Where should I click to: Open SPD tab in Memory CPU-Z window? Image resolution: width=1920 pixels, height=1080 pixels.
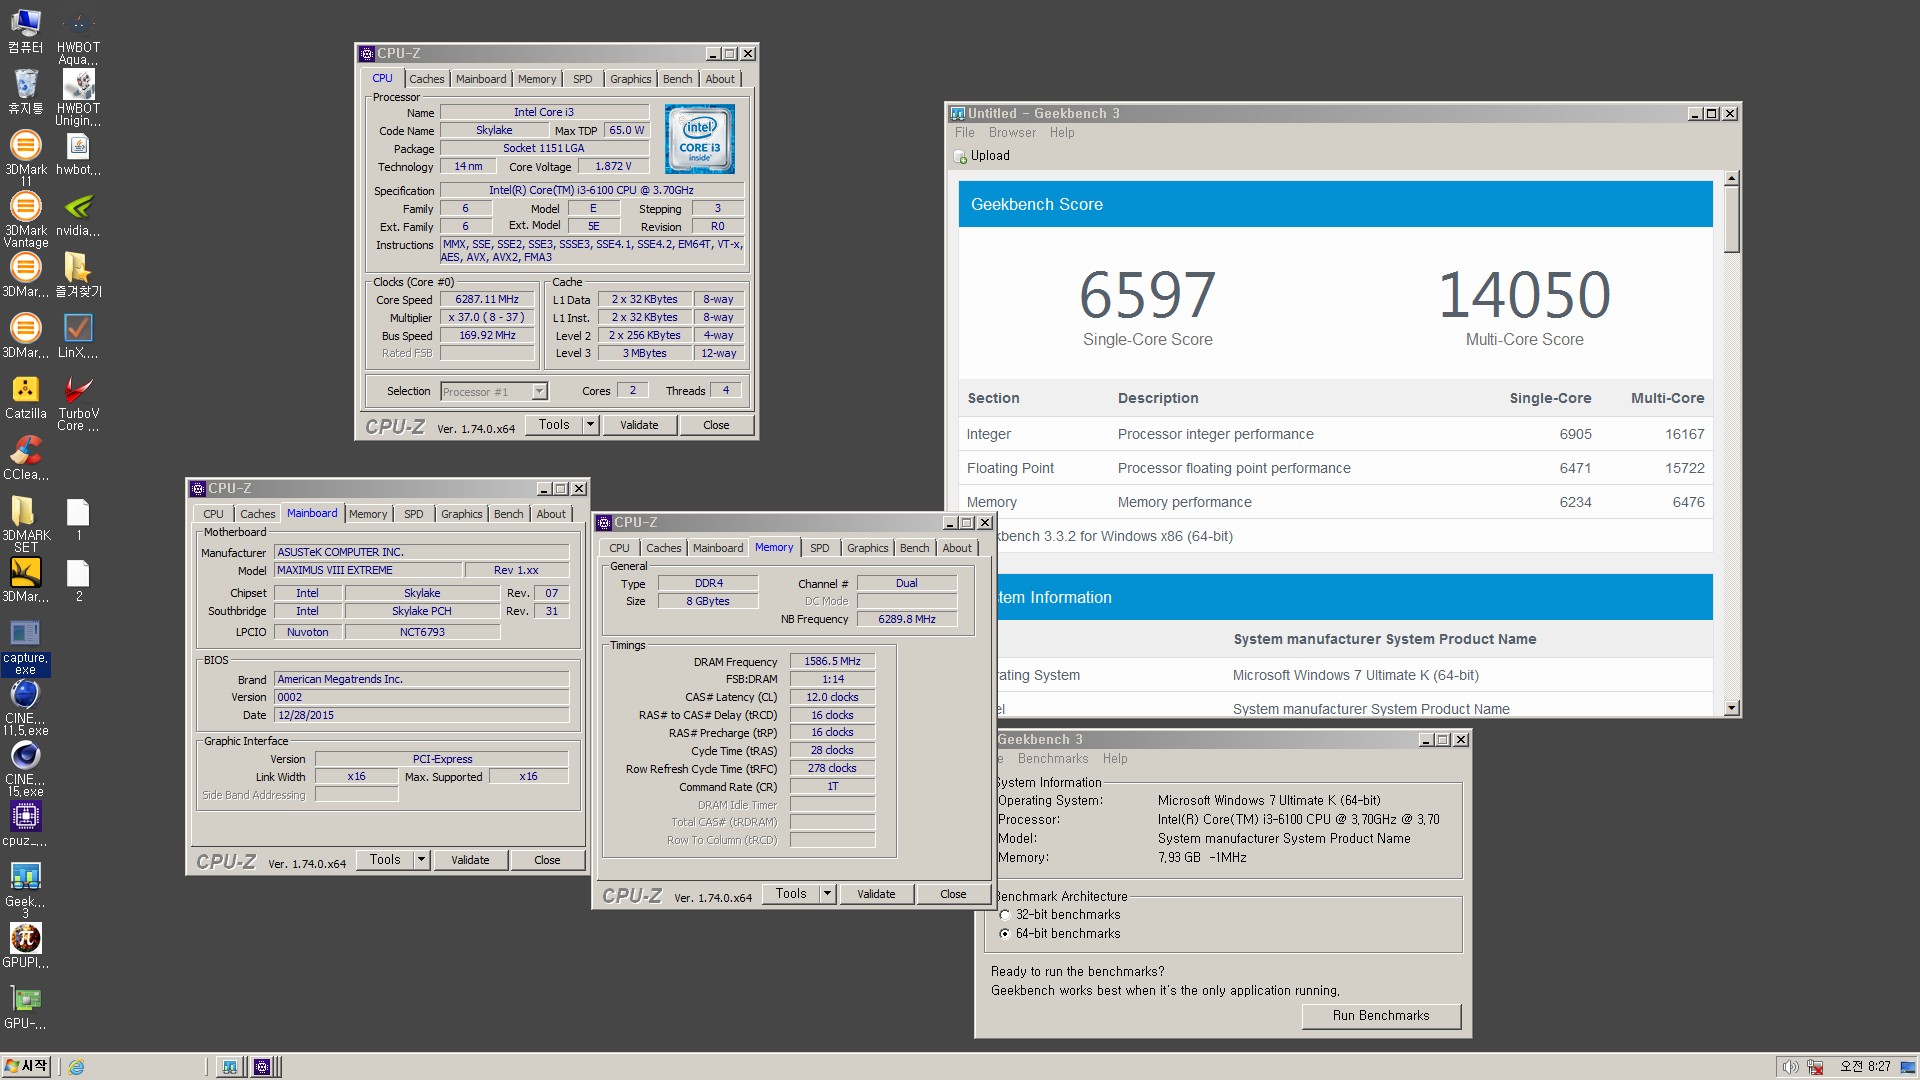coord(819,548)
